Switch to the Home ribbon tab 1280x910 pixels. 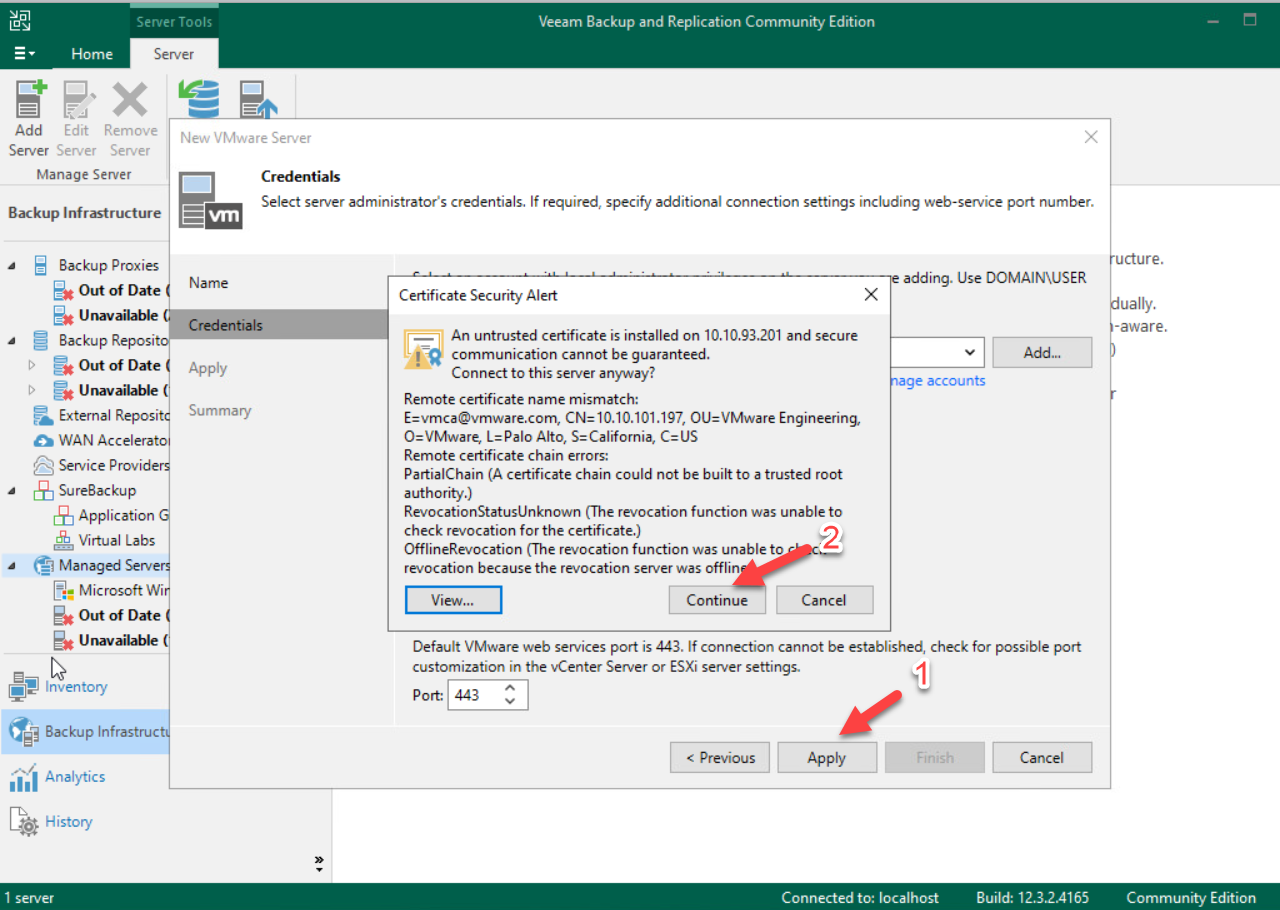[x=92, y=54]
